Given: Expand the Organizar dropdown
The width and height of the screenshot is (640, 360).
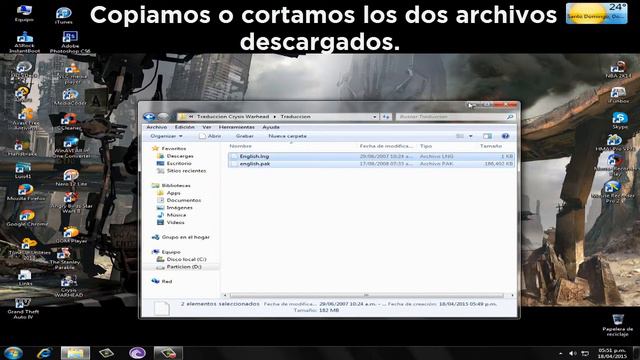Looking at the screenshot, I should [166, 136].
